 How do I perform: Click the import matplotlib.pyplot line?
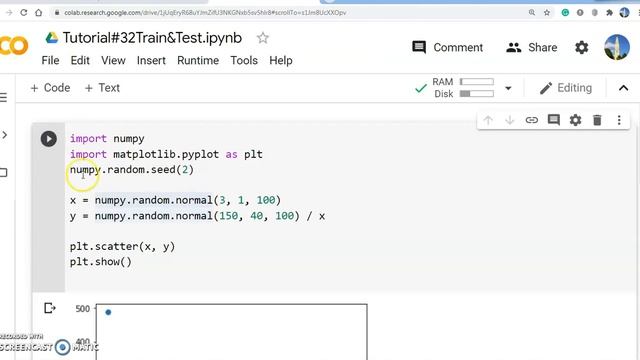(166, 154)
